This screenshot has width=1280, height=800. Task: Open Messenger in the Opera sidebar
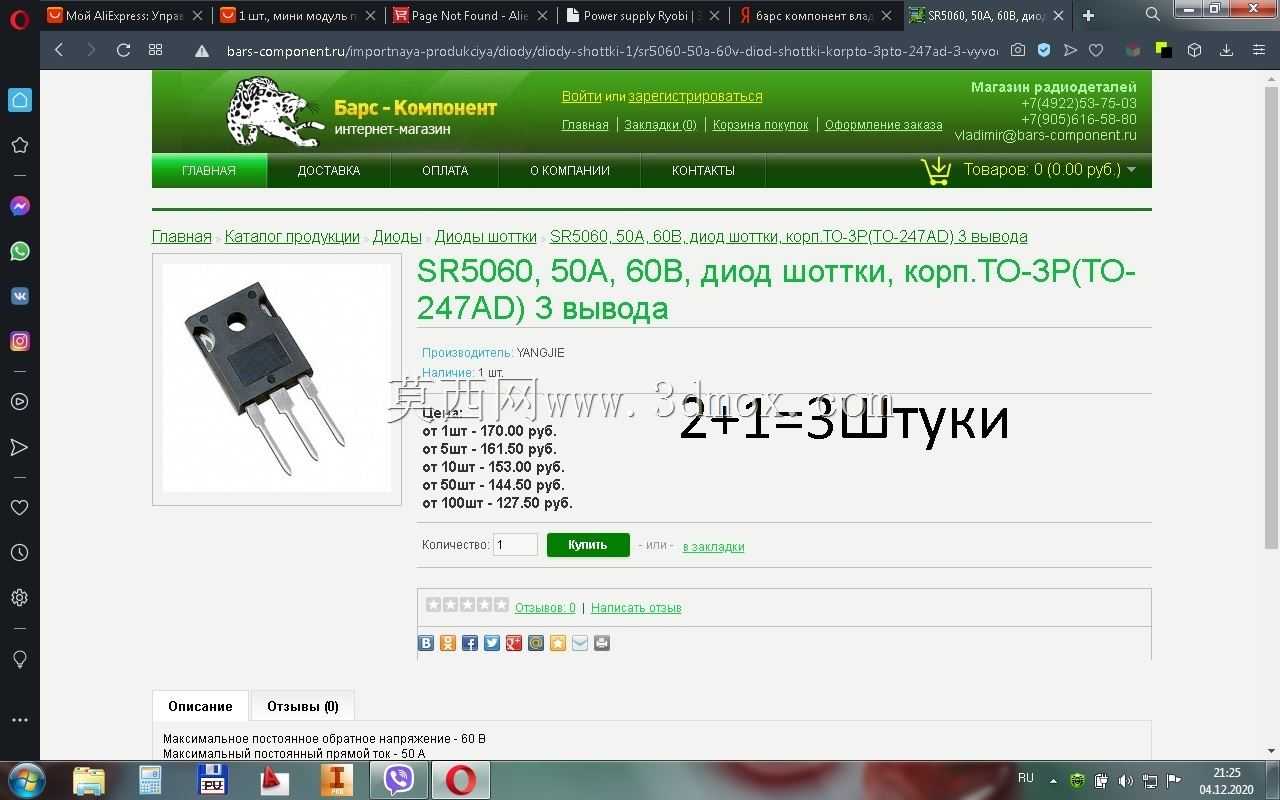[19, 206]
